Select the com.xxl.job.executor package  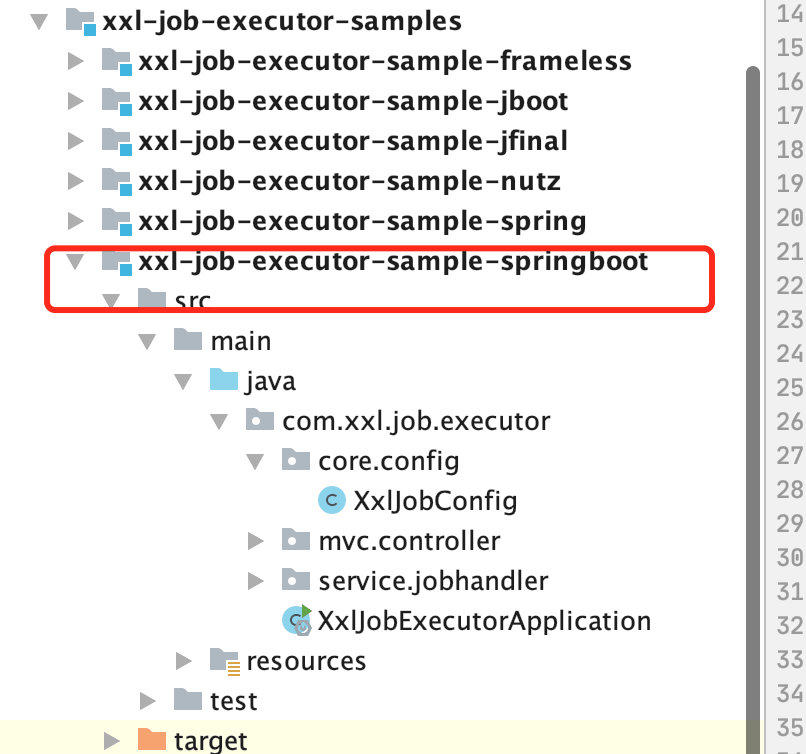point(416,421)
